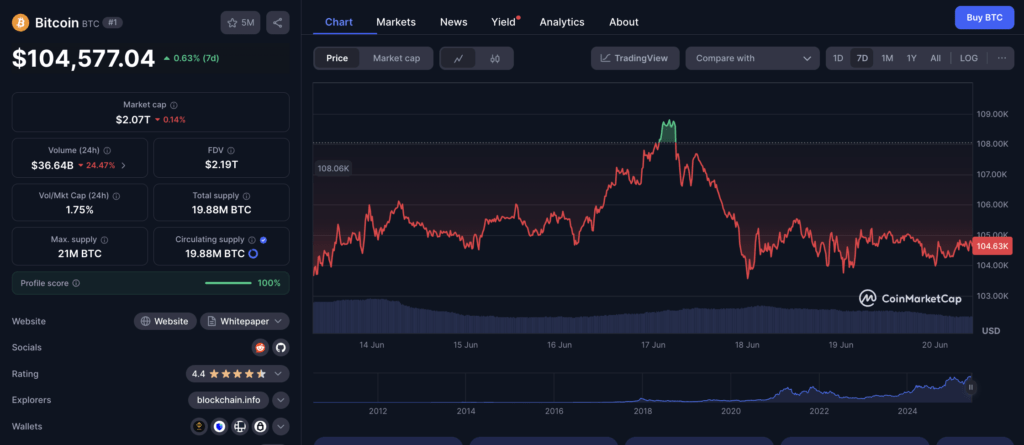The height and width of the screenshot is (445, 1024).
Task: Click the #1 rank badge
Action: pyautogui.click(x=113, y=23)
